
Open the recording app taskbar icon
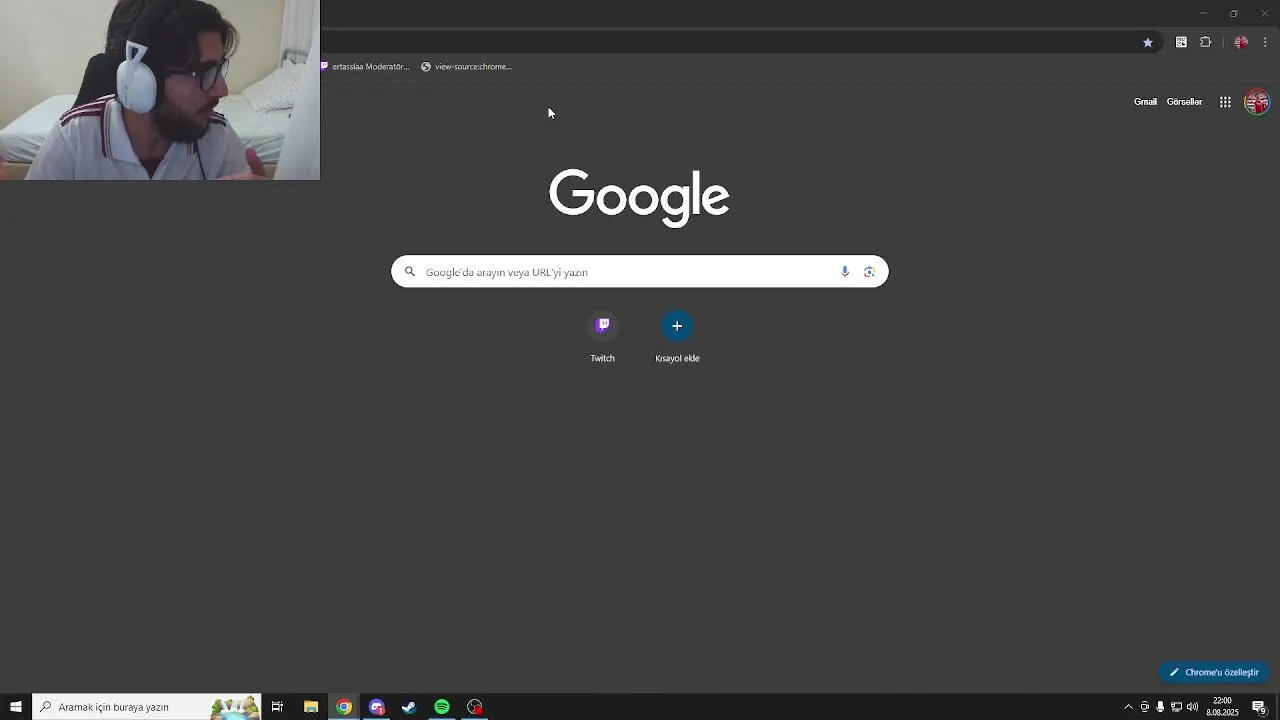pyautogui.click(x=475, y=707)
